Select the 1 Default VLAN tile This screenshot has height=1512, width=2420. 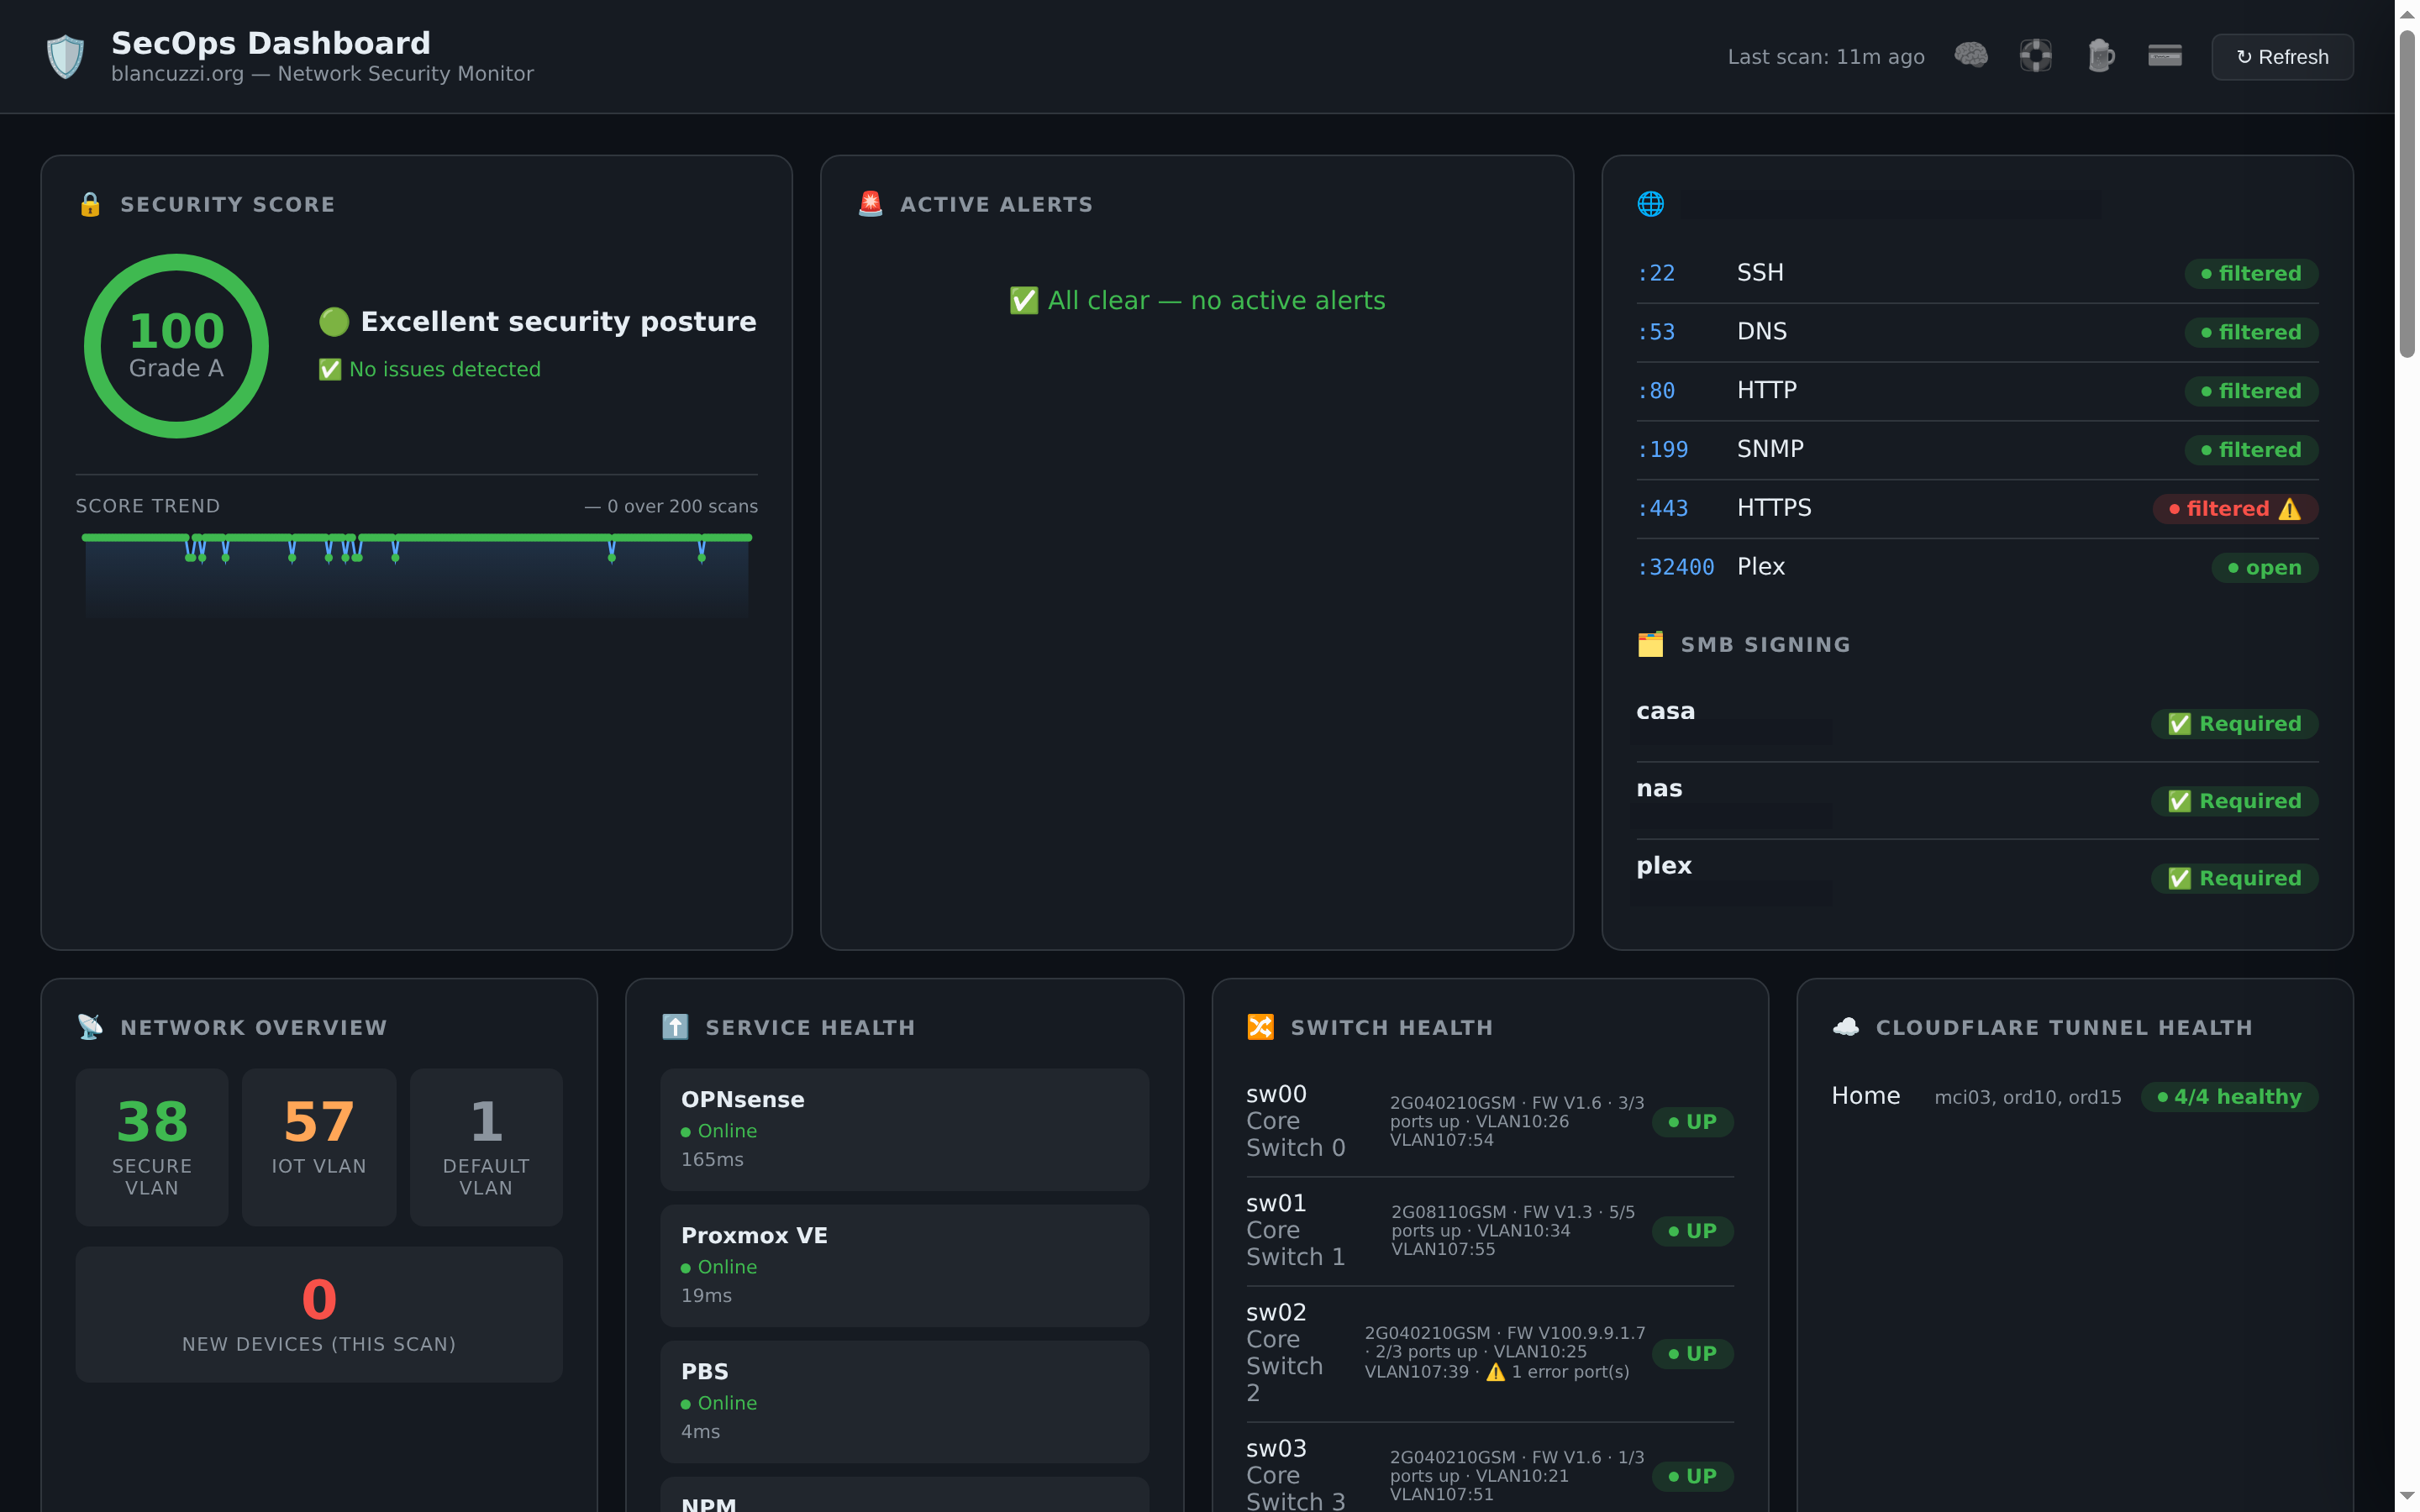(x=486, y=1147)
